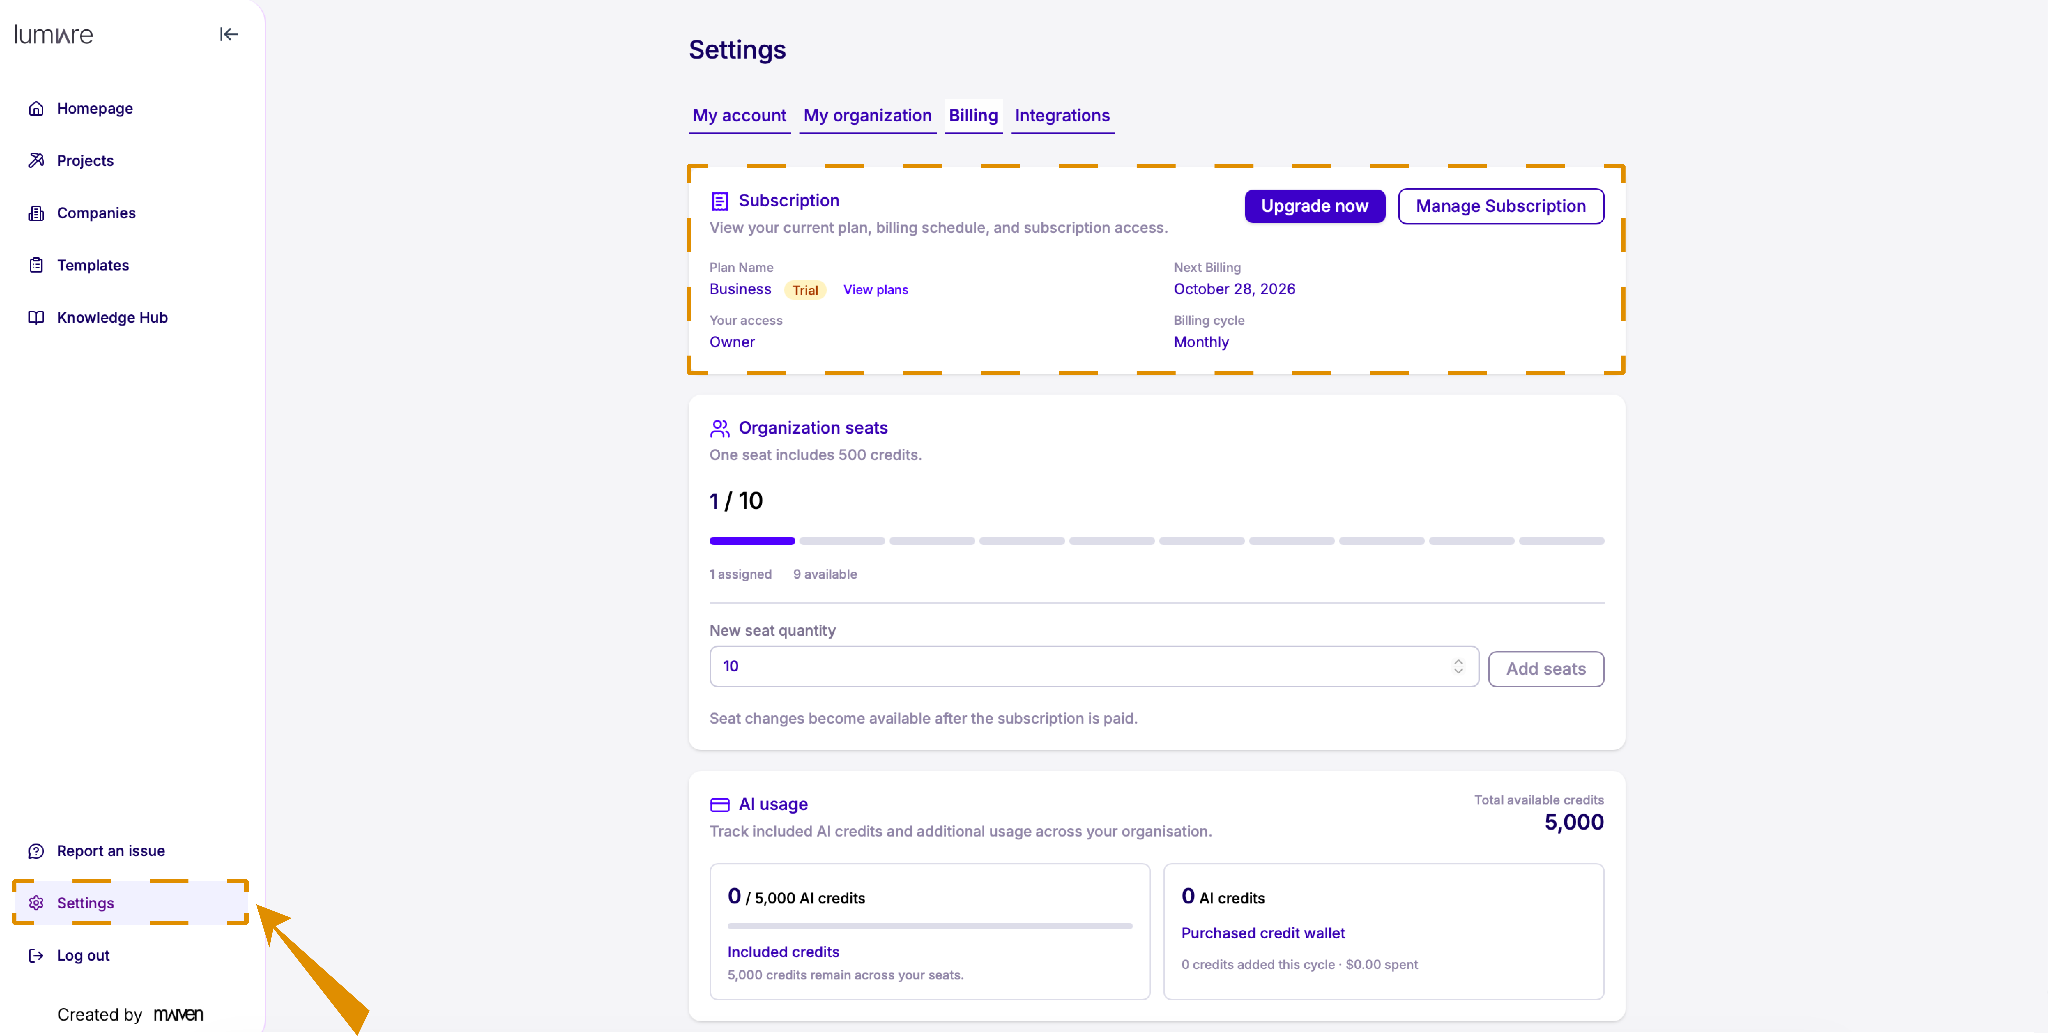This screenshot has width=2048, height=1036.
Task: Click the filled first seat progress segment
Action: pos(752,541)
